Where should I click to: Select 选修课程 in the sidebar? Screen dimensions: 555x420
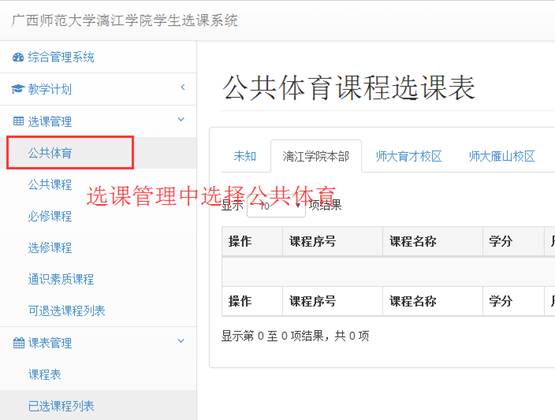click(x=50, y=247)
